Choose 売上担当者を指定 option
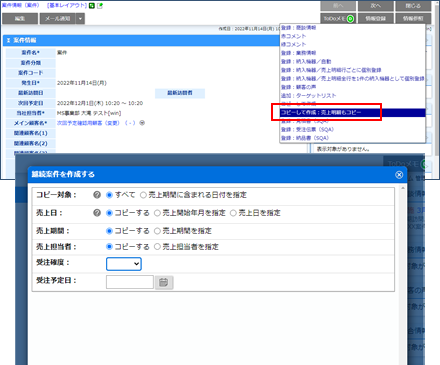The height and width of the screenshot is (365, 440). 157,247
